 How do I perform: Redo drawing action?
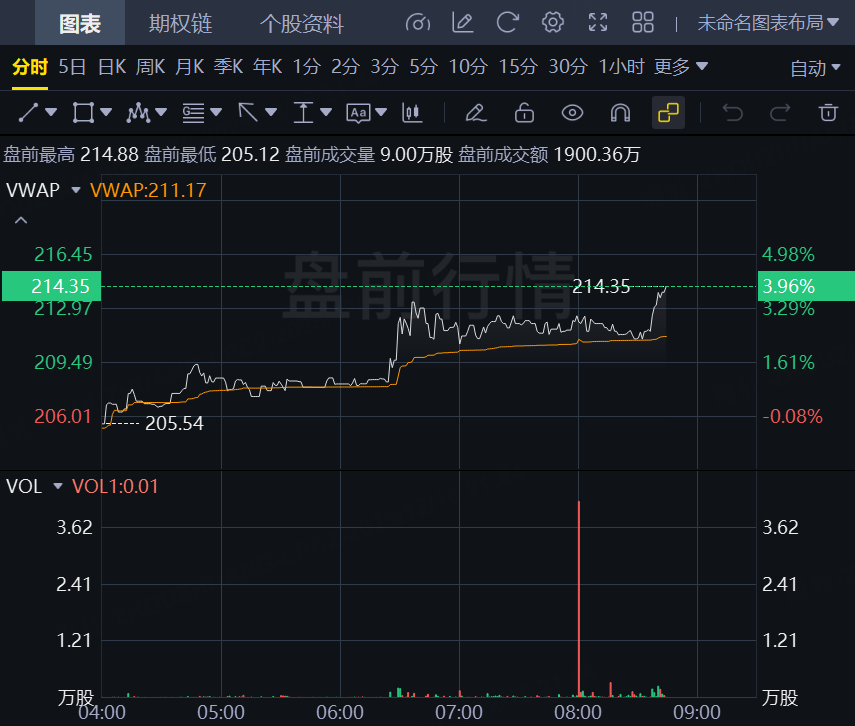click(780, 113)
